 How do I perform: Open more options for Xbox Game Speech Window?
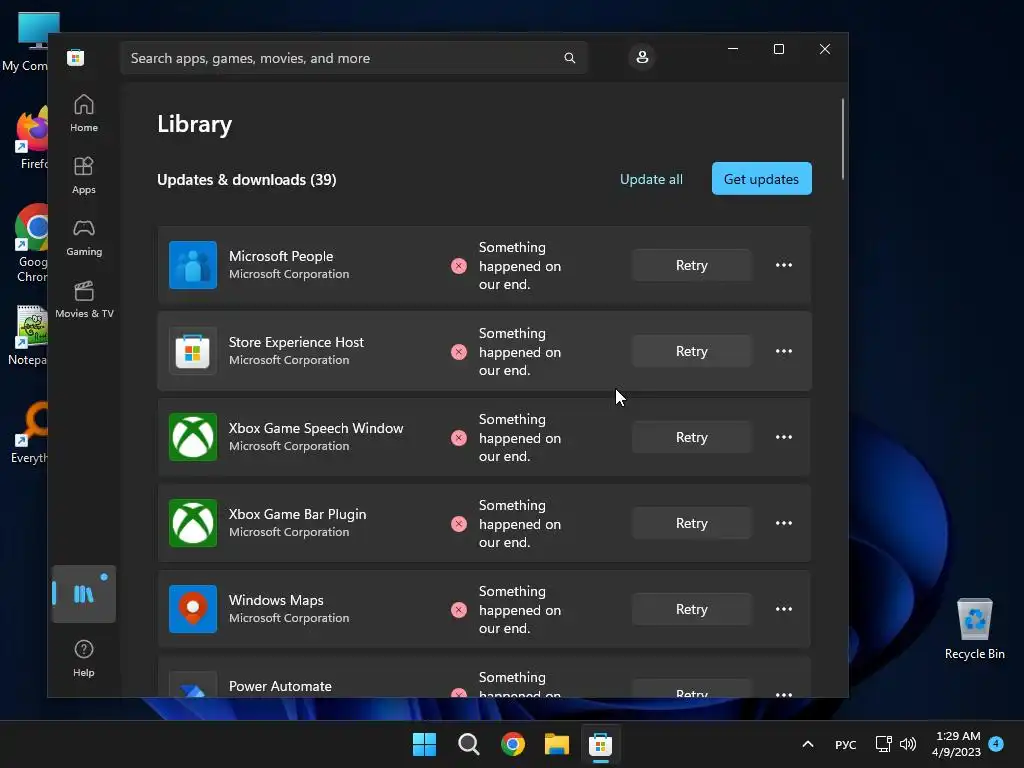point(784,438)
